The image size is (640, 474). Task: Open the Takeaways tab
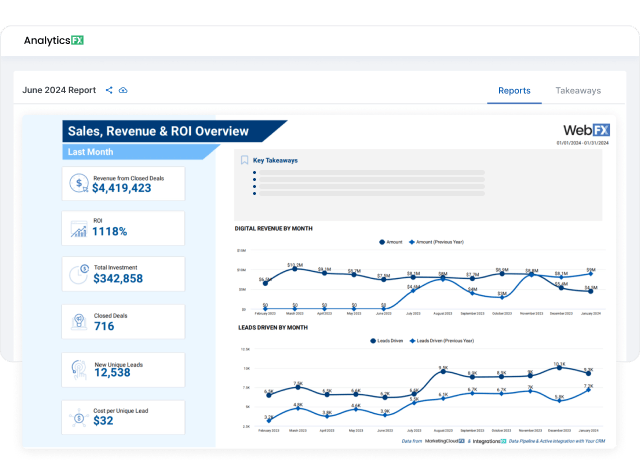click(x=578, y=90)
